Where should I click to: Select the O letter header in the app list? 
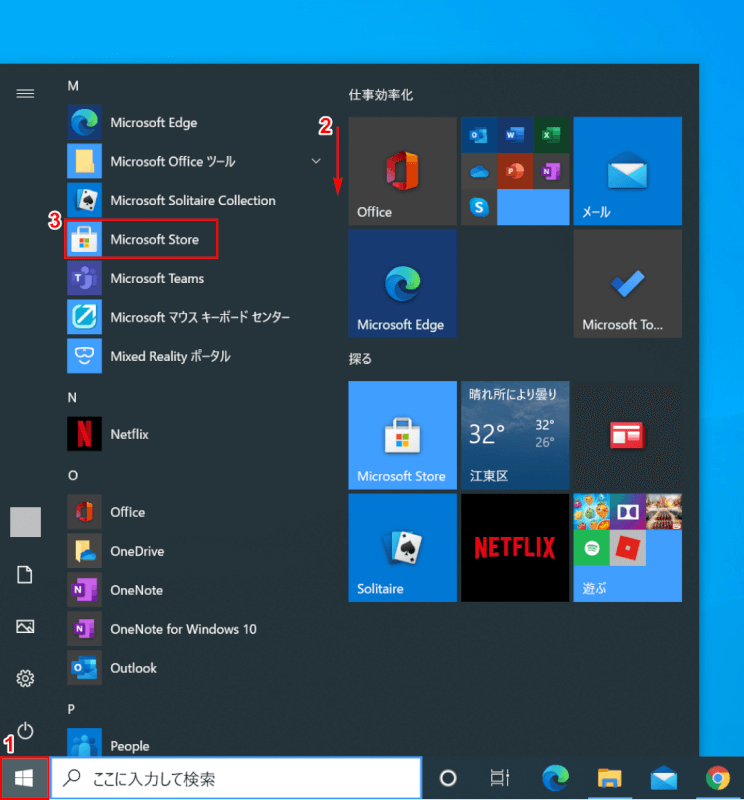pyautogui.click(x=73, y=476)
